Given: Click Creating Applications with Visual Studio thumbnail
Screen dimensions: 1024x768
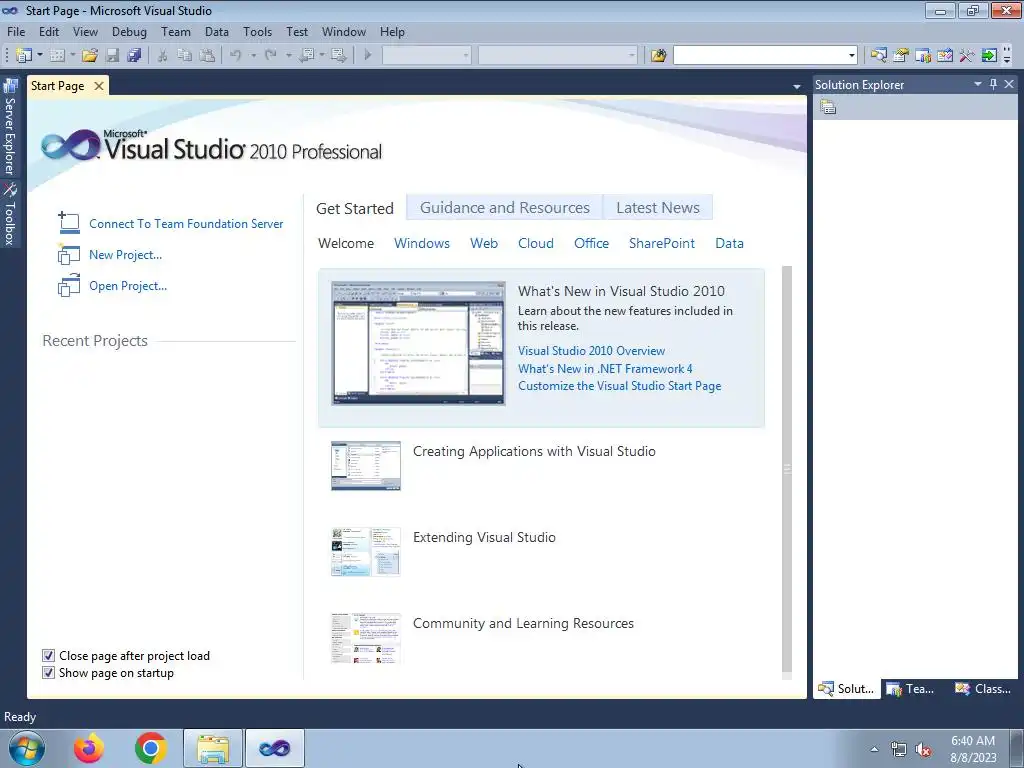Looking at the screenshot, I should pos(366,466).
